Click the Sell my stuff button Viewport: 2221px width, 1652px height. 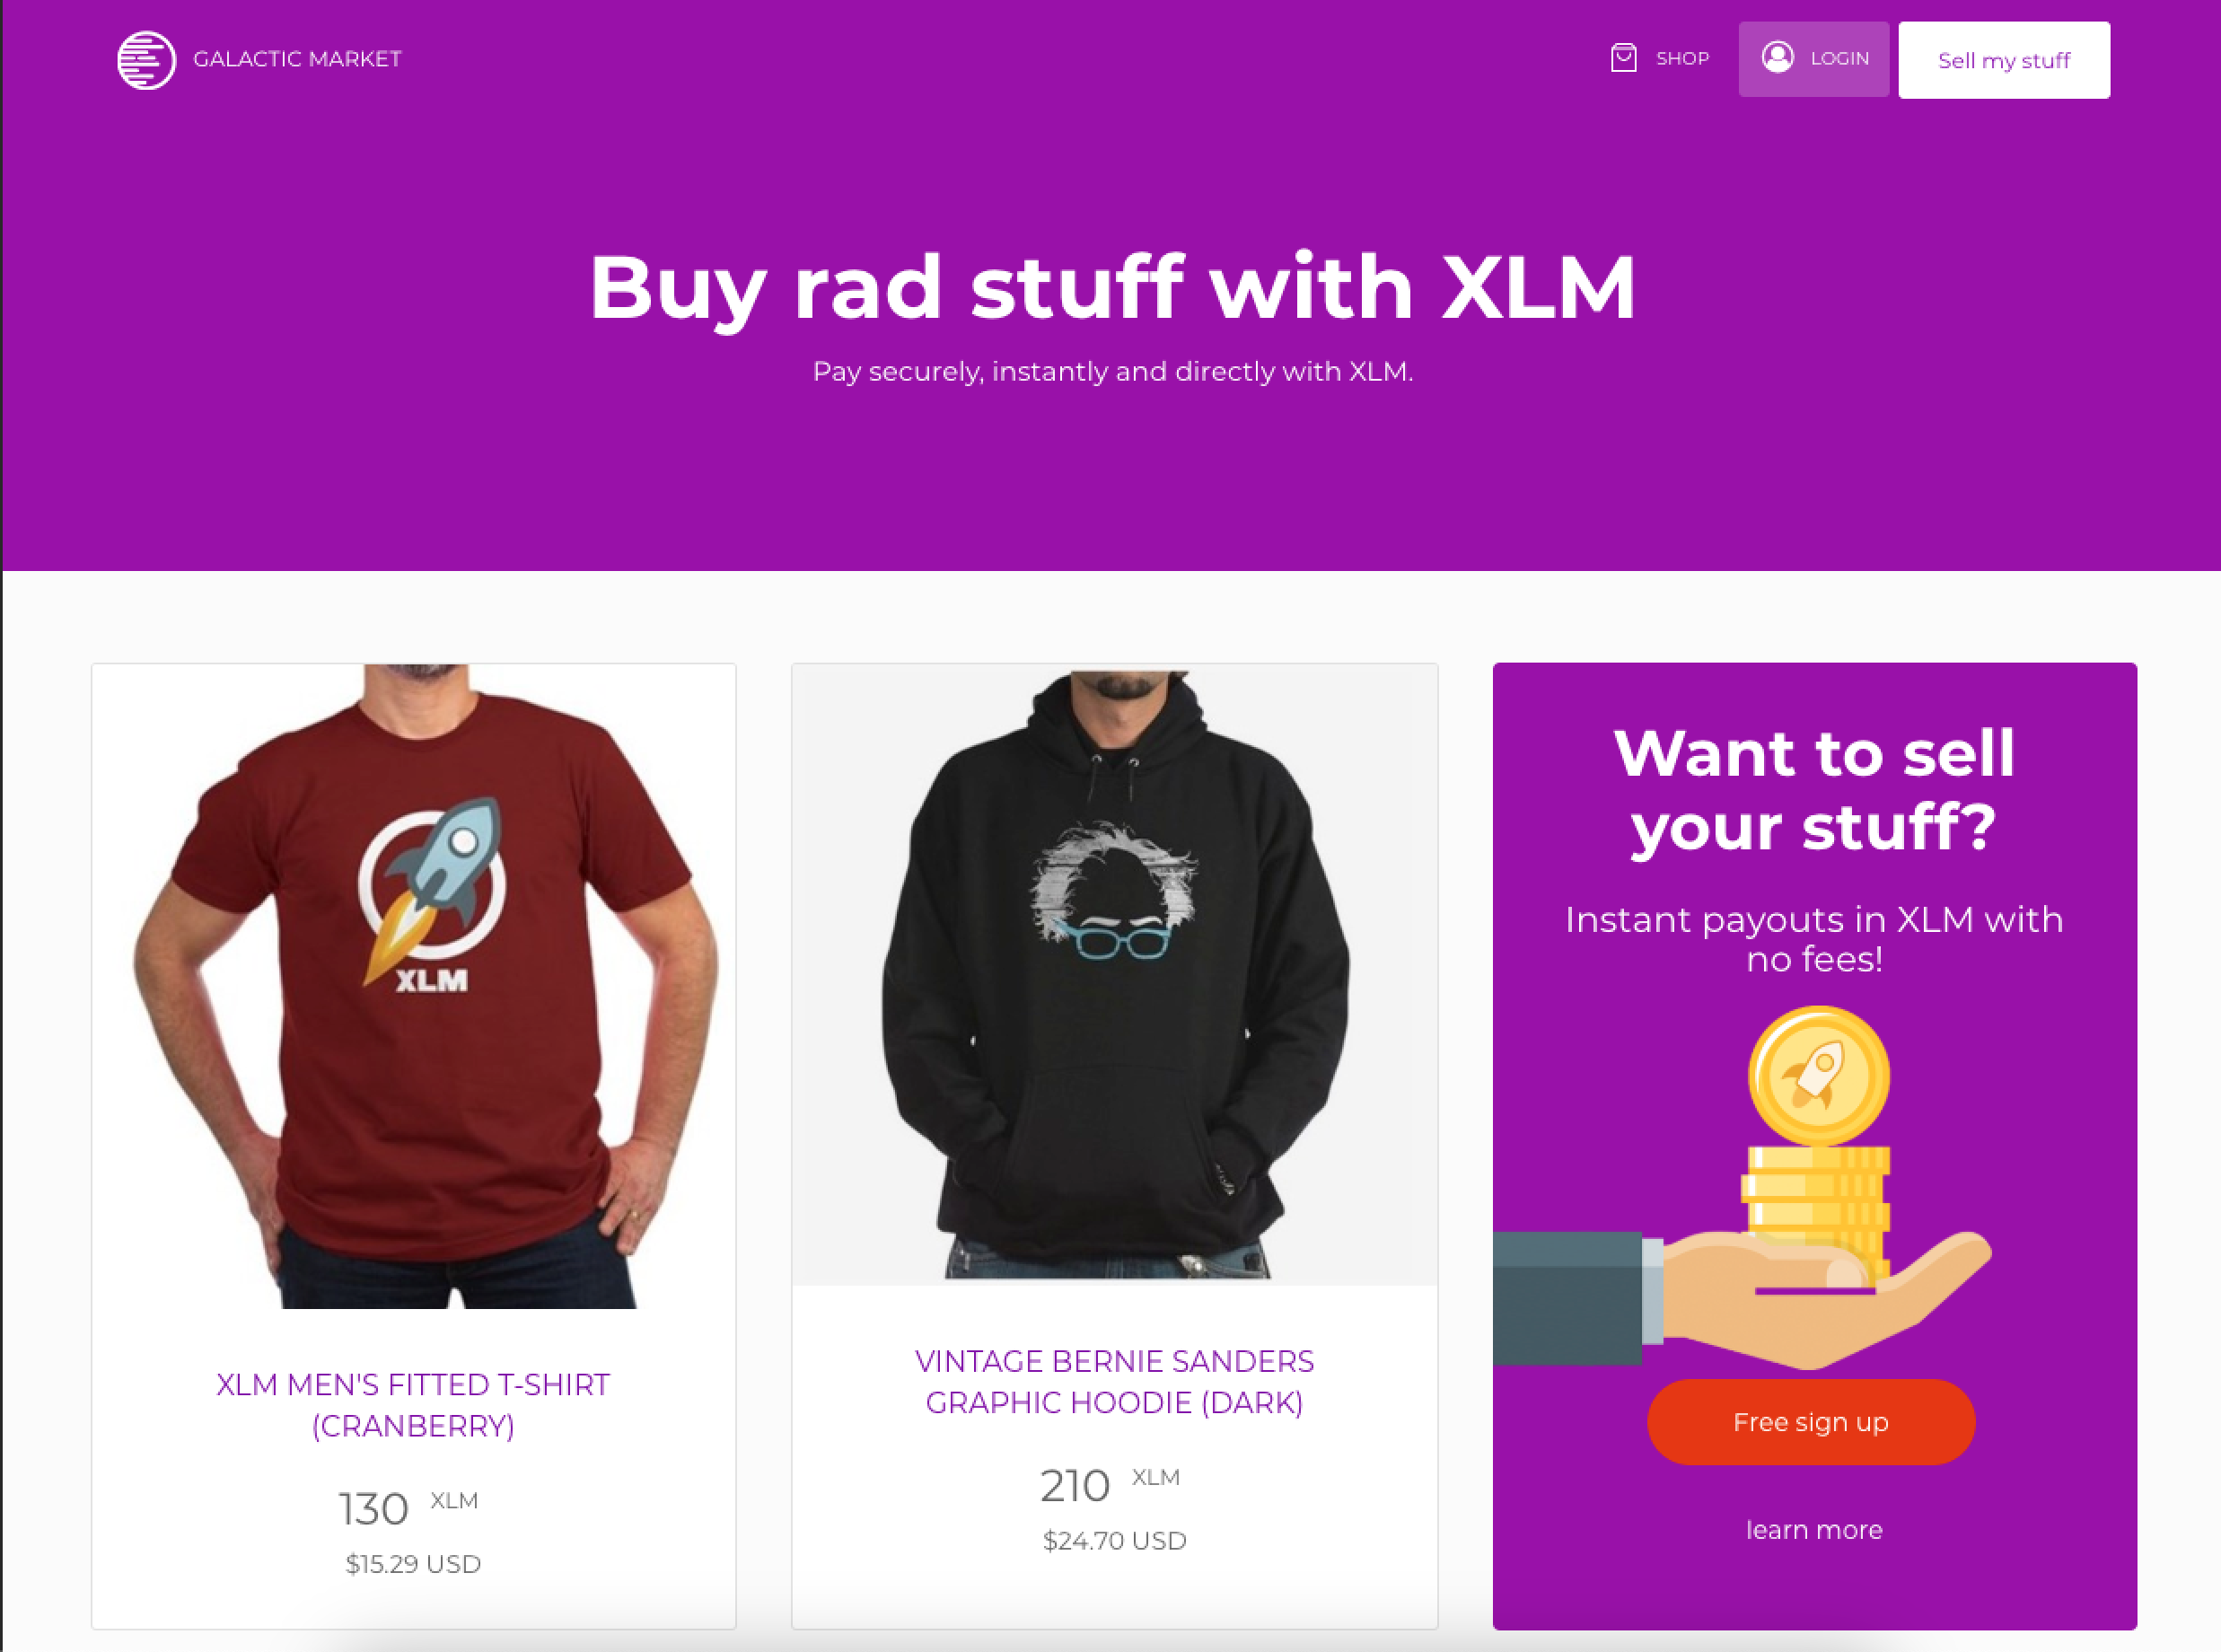click(x=2004, y=60)
